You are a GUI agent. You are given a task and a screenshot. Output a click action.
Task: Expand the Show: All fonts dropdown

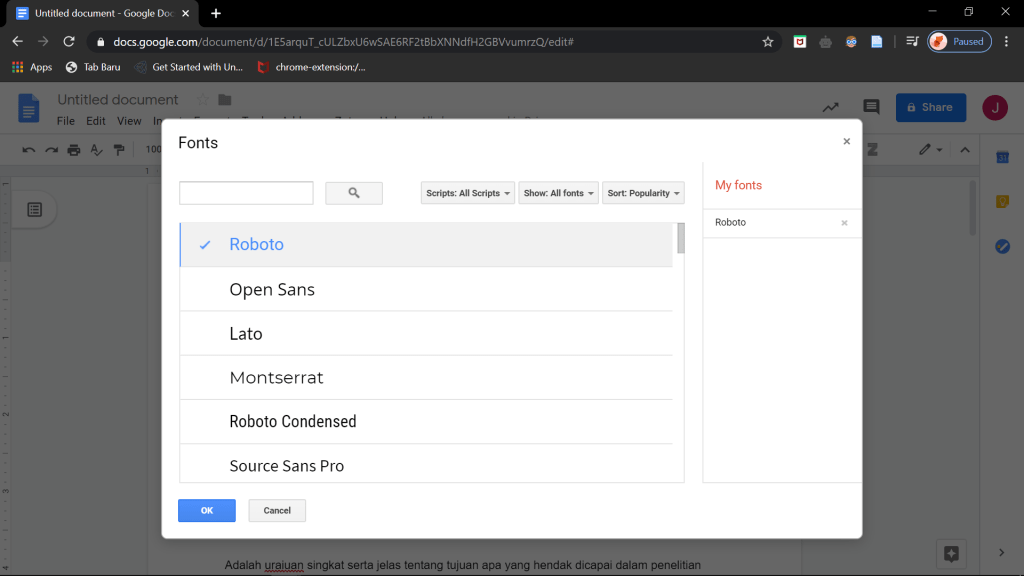point(558,193)
